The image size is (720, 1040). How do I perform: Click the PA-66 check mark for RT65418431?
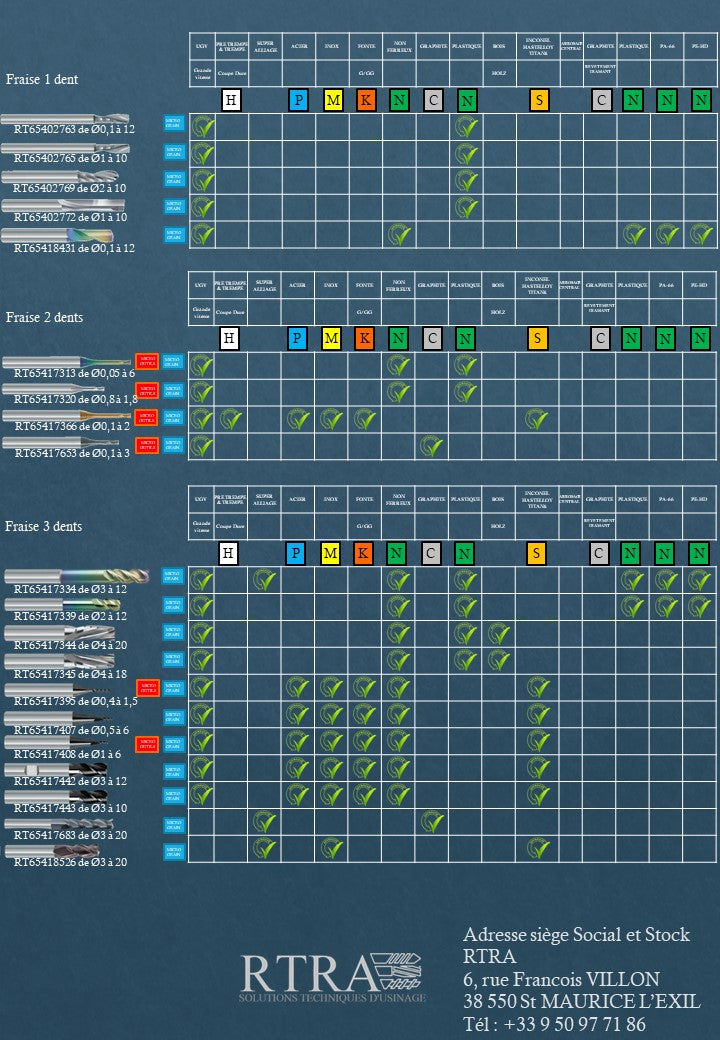(667, 234)
